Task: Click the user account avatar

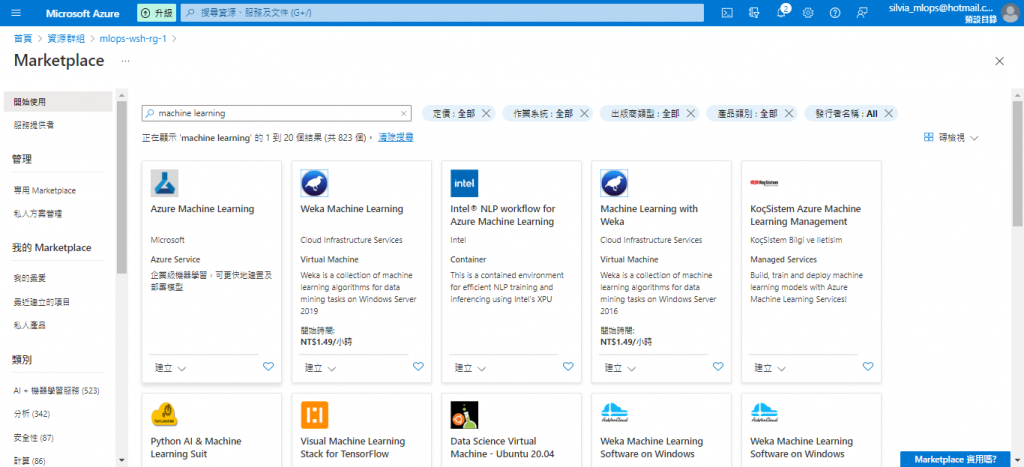Action: pyautogui.click(x=1009, y=13)
